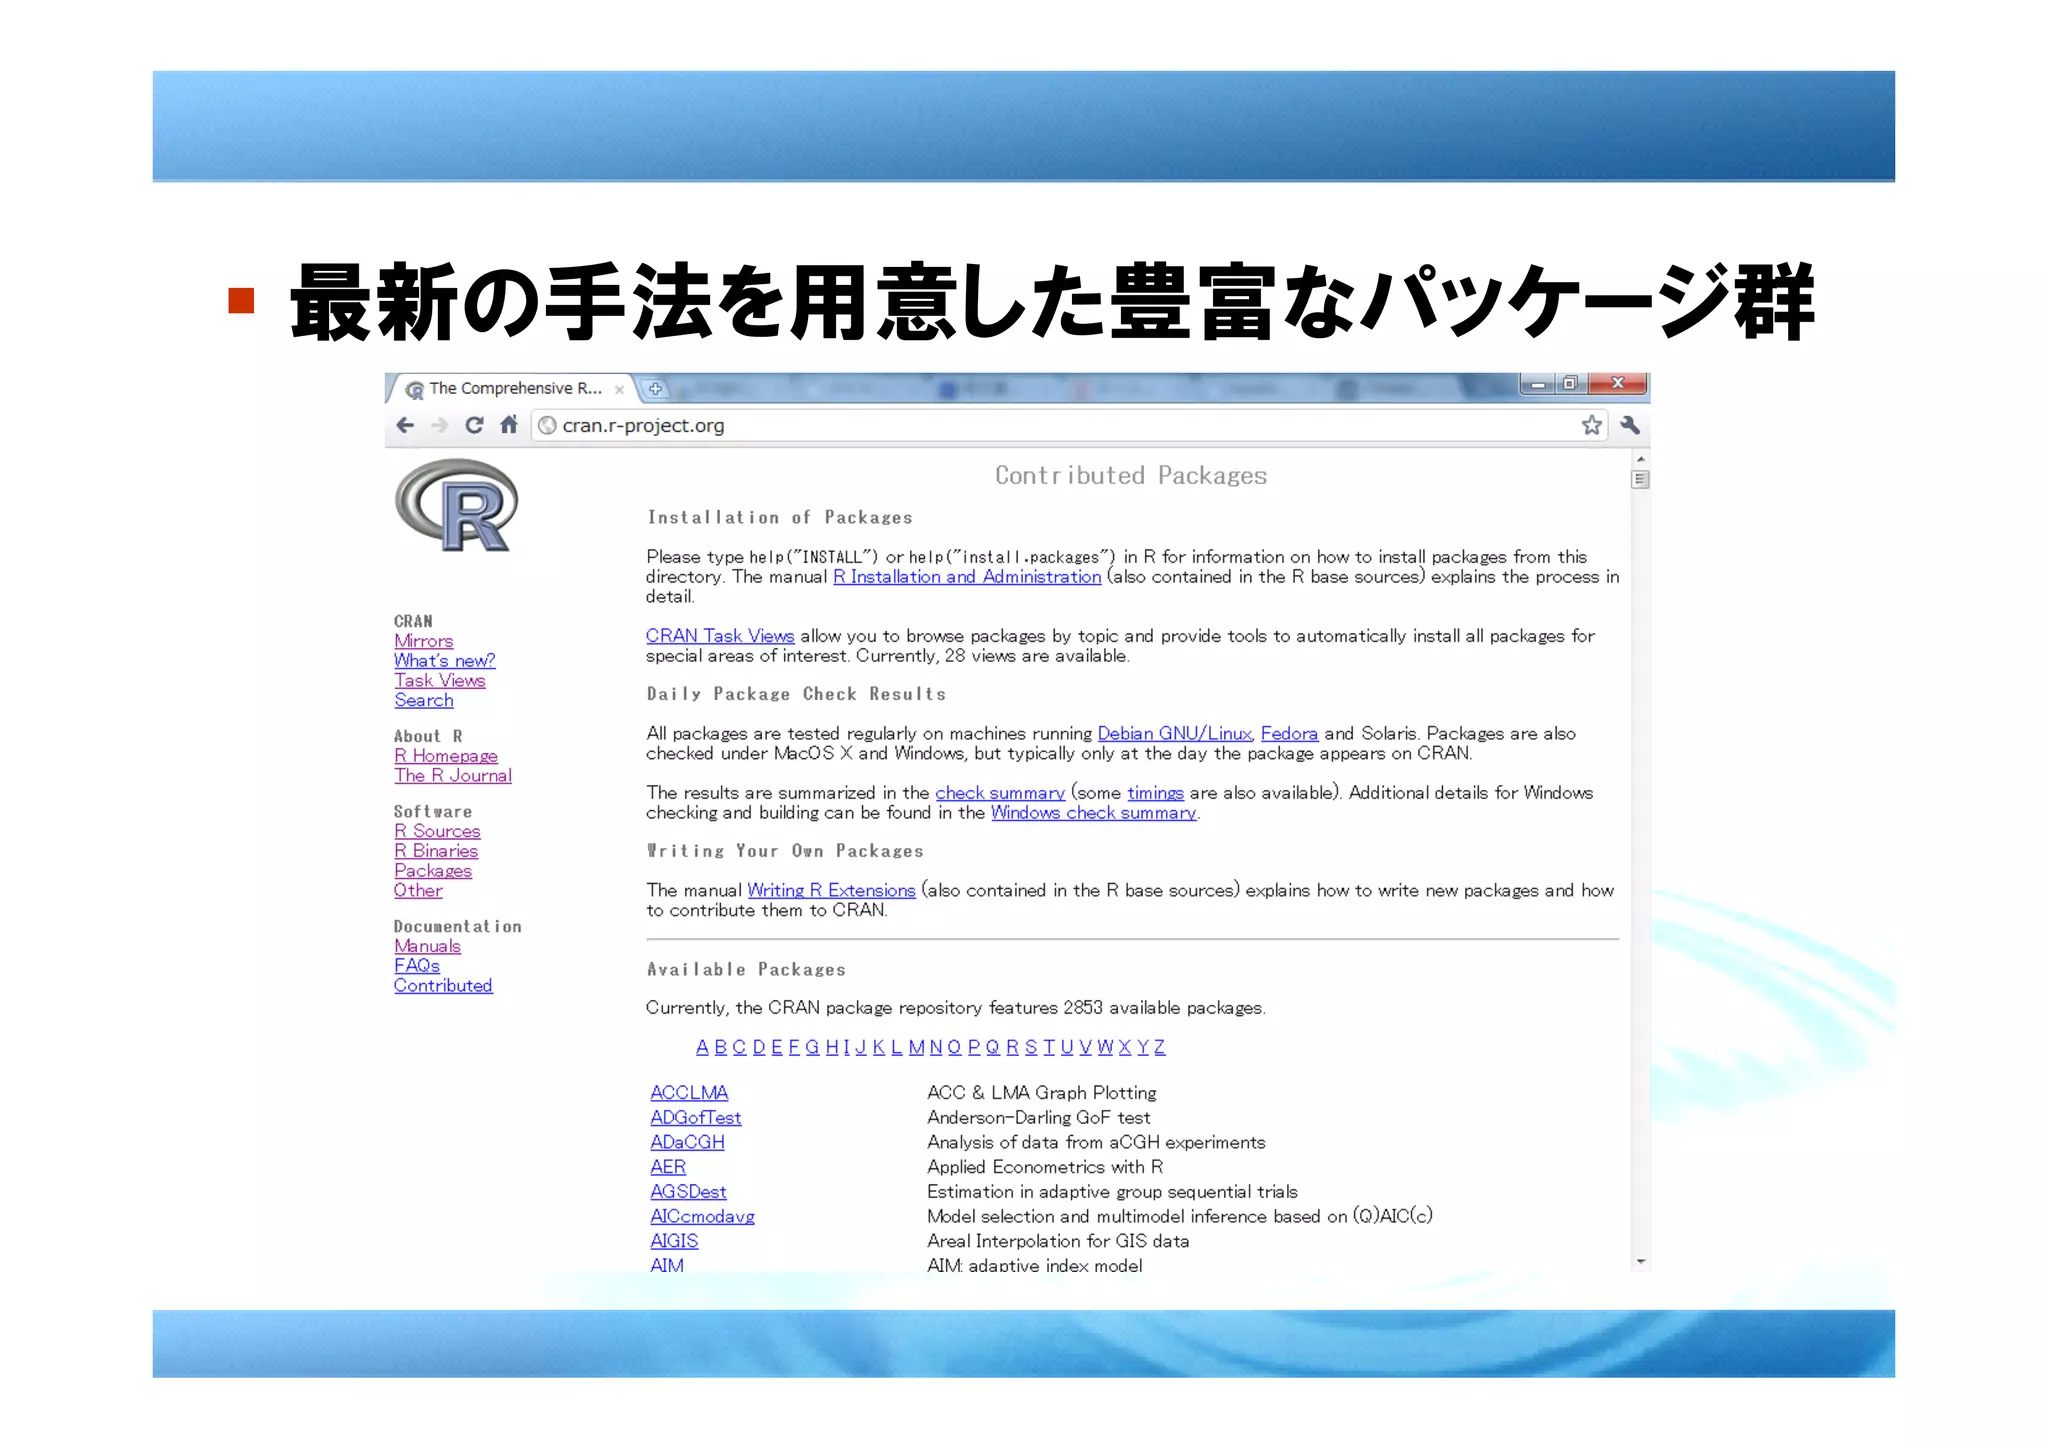The width and height of the screenshot is (2048, 1448).
Task: Open the check summary link
Action: click(1000, 793)
